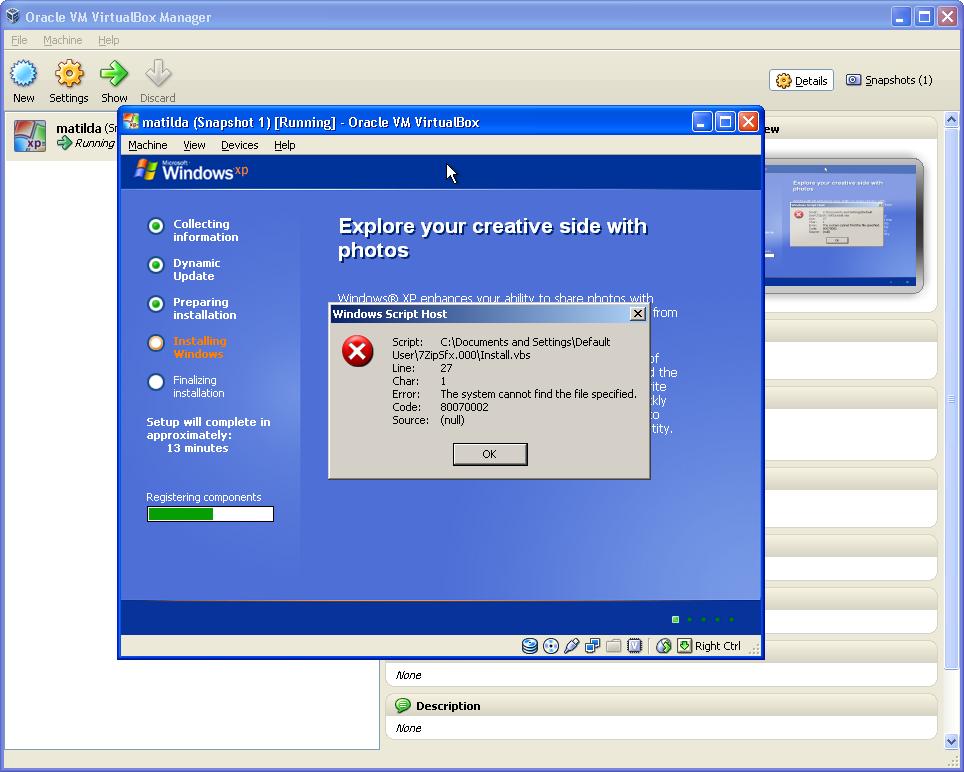This screenshot has height=772, width=964.
Task: Close the Windows Script Host dialog
Action: click(638, 313)
